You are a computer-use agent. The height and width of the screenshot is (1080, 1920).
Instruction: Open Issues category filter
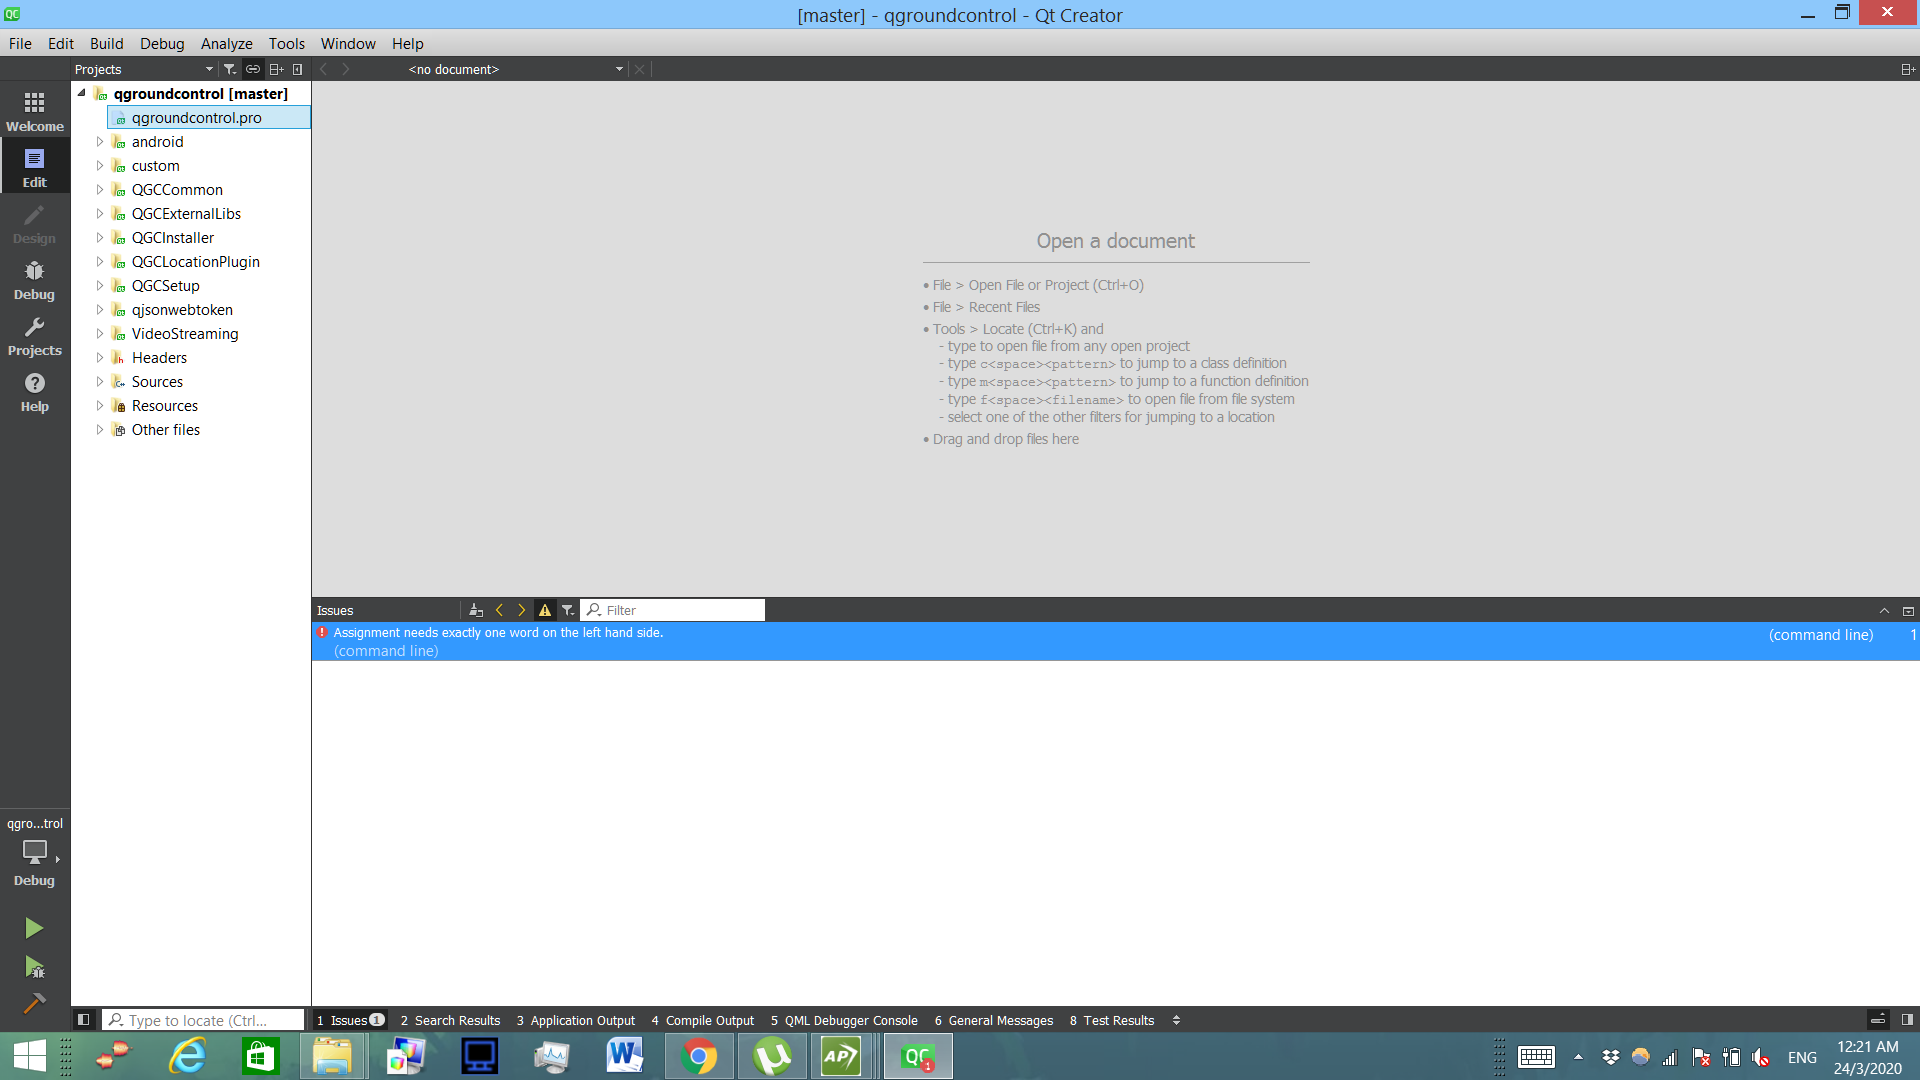567,610
